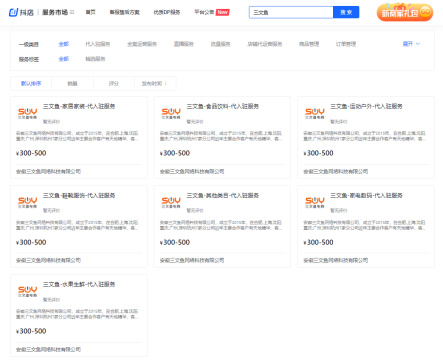Open the orange 新商家礼包 banner

click(x=405, y=12)
